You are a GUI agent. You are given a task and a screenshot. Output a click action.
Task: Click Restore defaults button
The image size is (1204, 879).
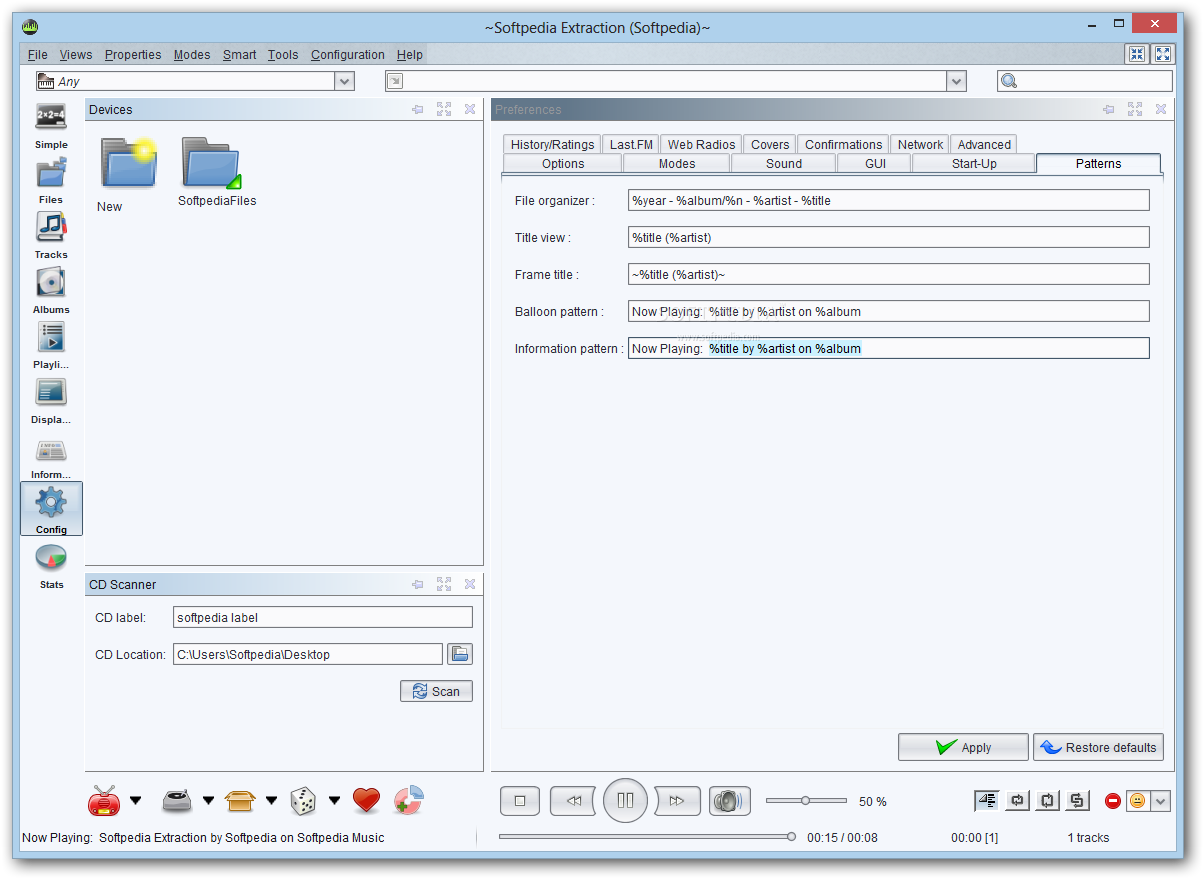[1098, 747]
